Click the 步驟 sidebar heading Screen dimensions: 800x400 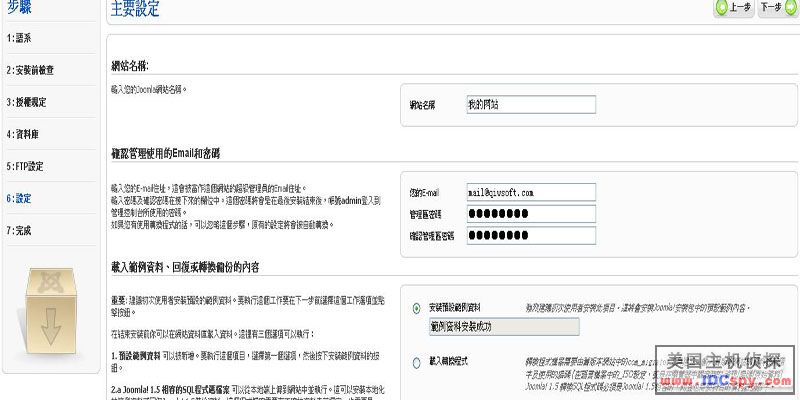[19, 7]
